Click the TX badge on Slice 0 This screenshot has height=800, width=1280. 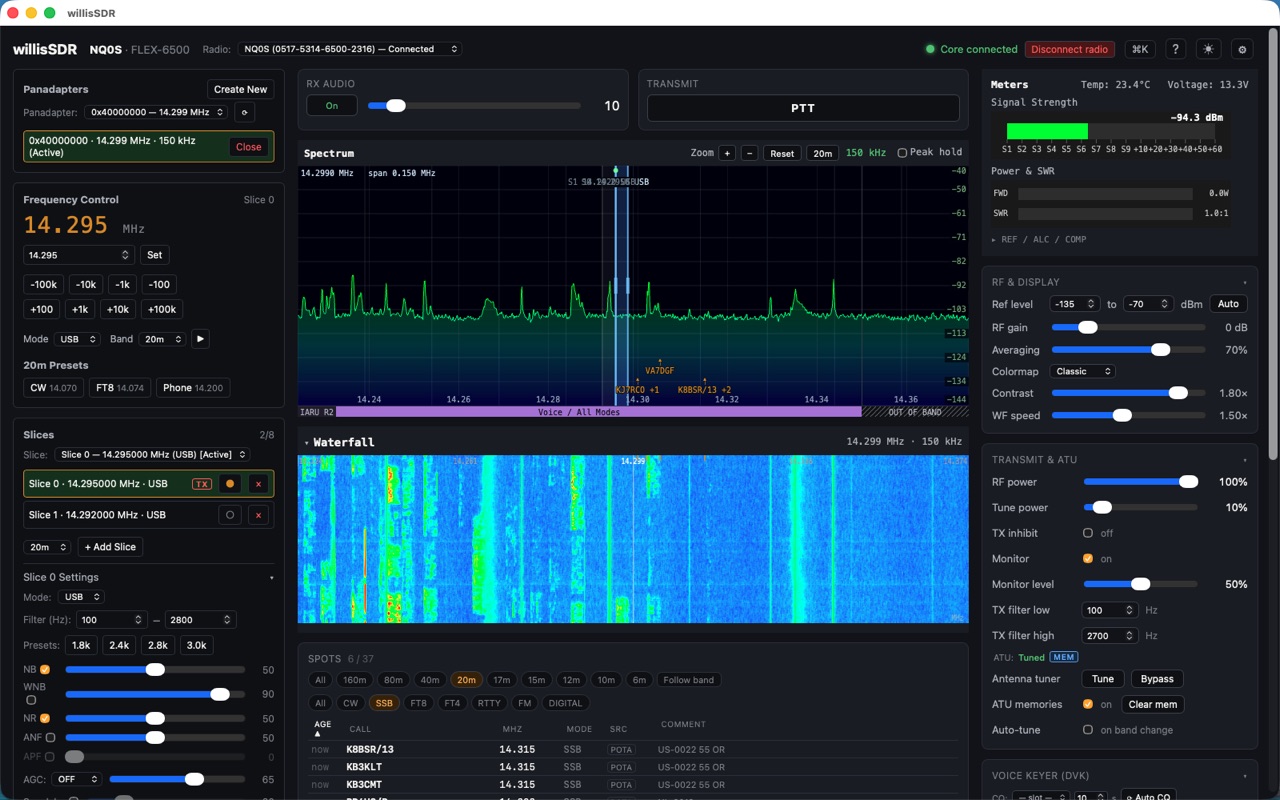pyautogui.click(x=202, y=484)
